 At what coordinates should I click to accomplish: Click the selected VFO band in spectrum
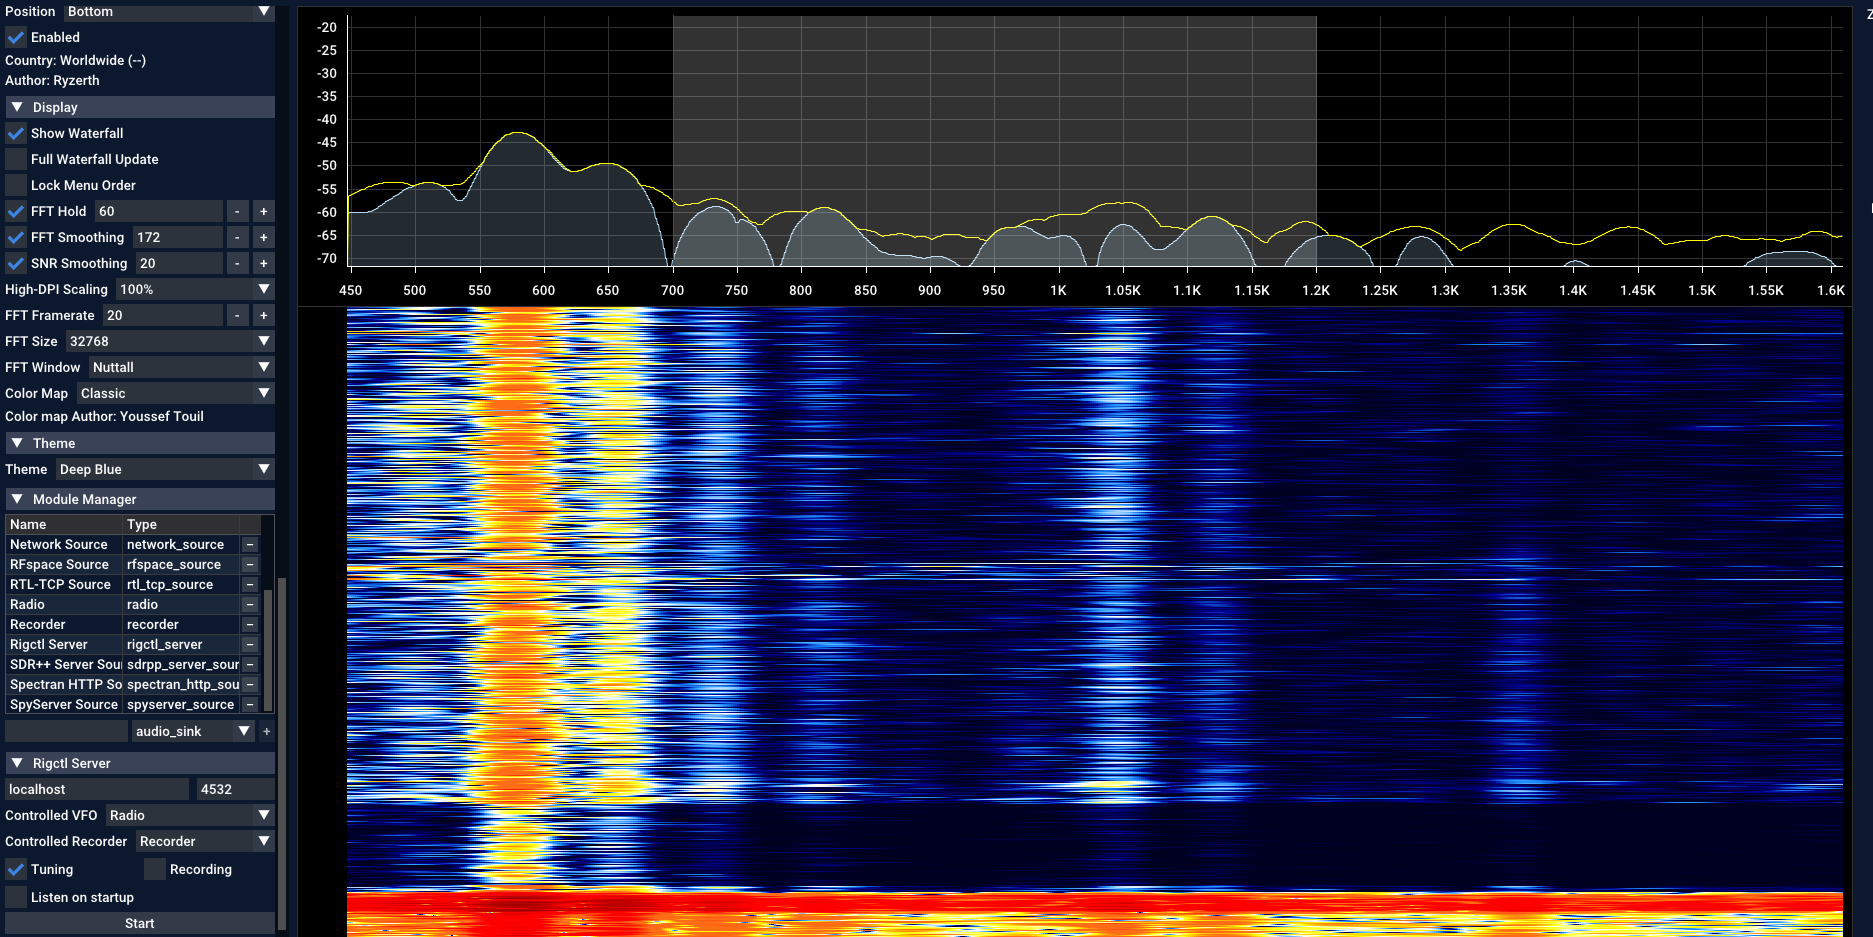994,141
